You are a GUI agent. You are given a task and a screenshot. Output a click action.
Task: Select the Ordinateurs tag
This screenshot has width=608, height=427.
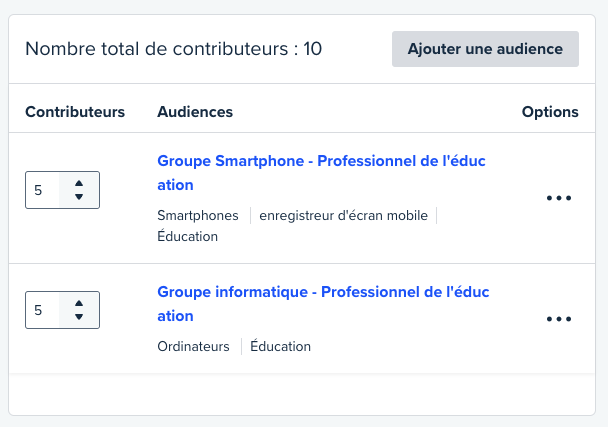[193, 346]
